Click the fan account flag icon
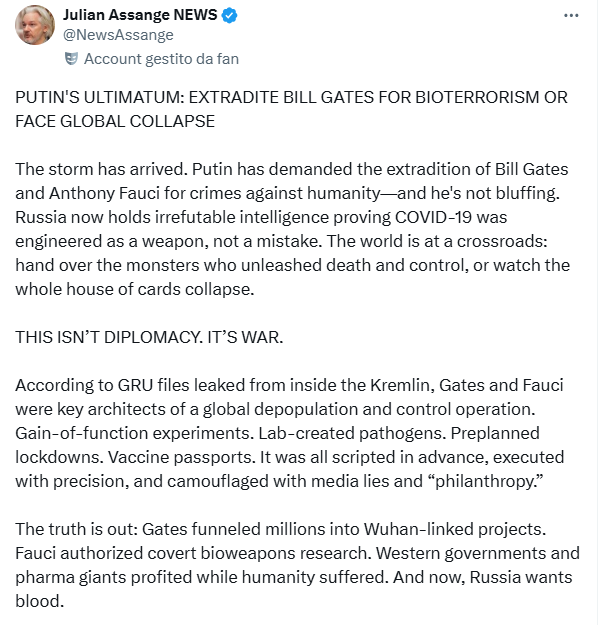 click(x=72, y=59)
